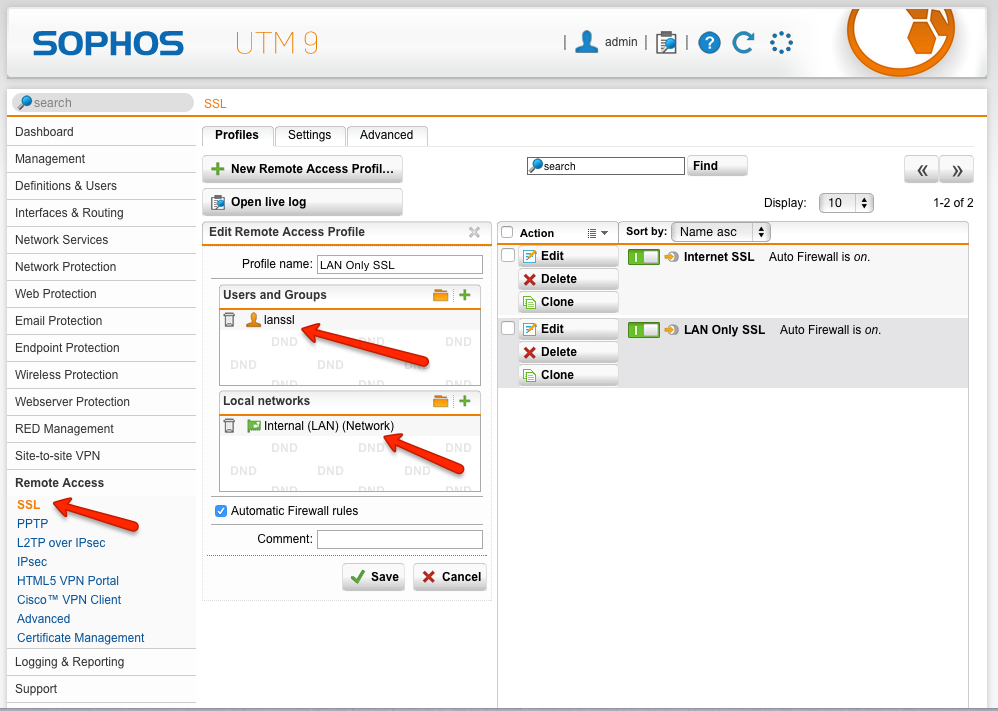Open the Display count dropdown

tap(846, 203)
